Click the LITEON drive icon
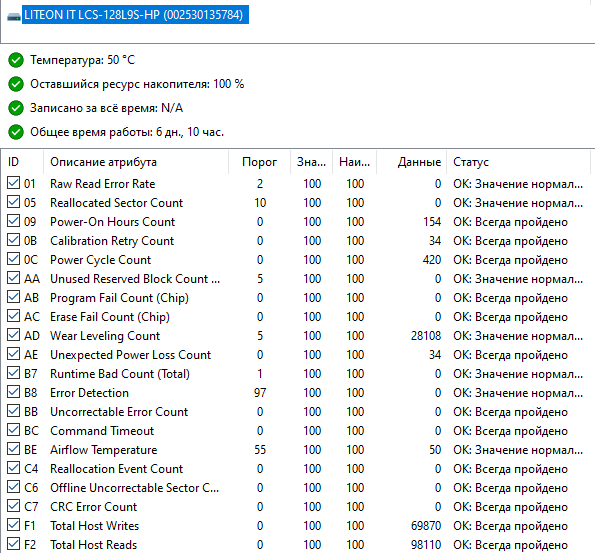 14,16
